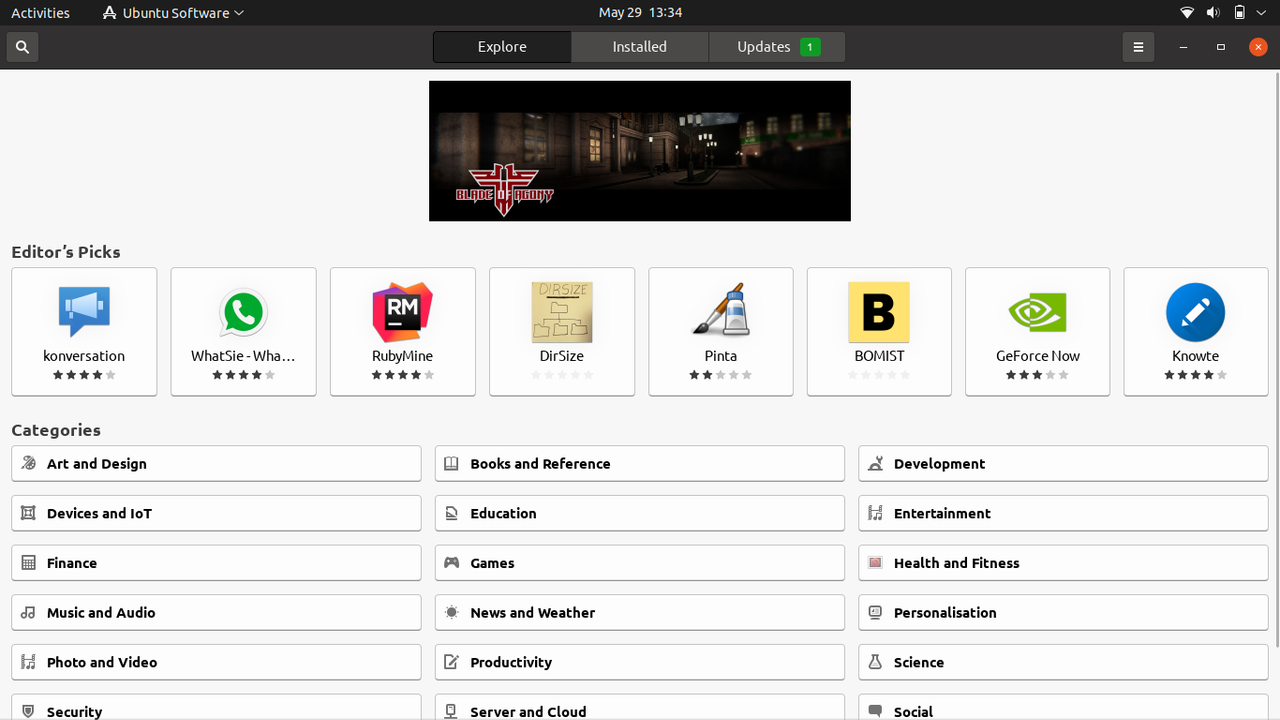
Task: Switch to the Explore tab
Action: tap(502, 47)
